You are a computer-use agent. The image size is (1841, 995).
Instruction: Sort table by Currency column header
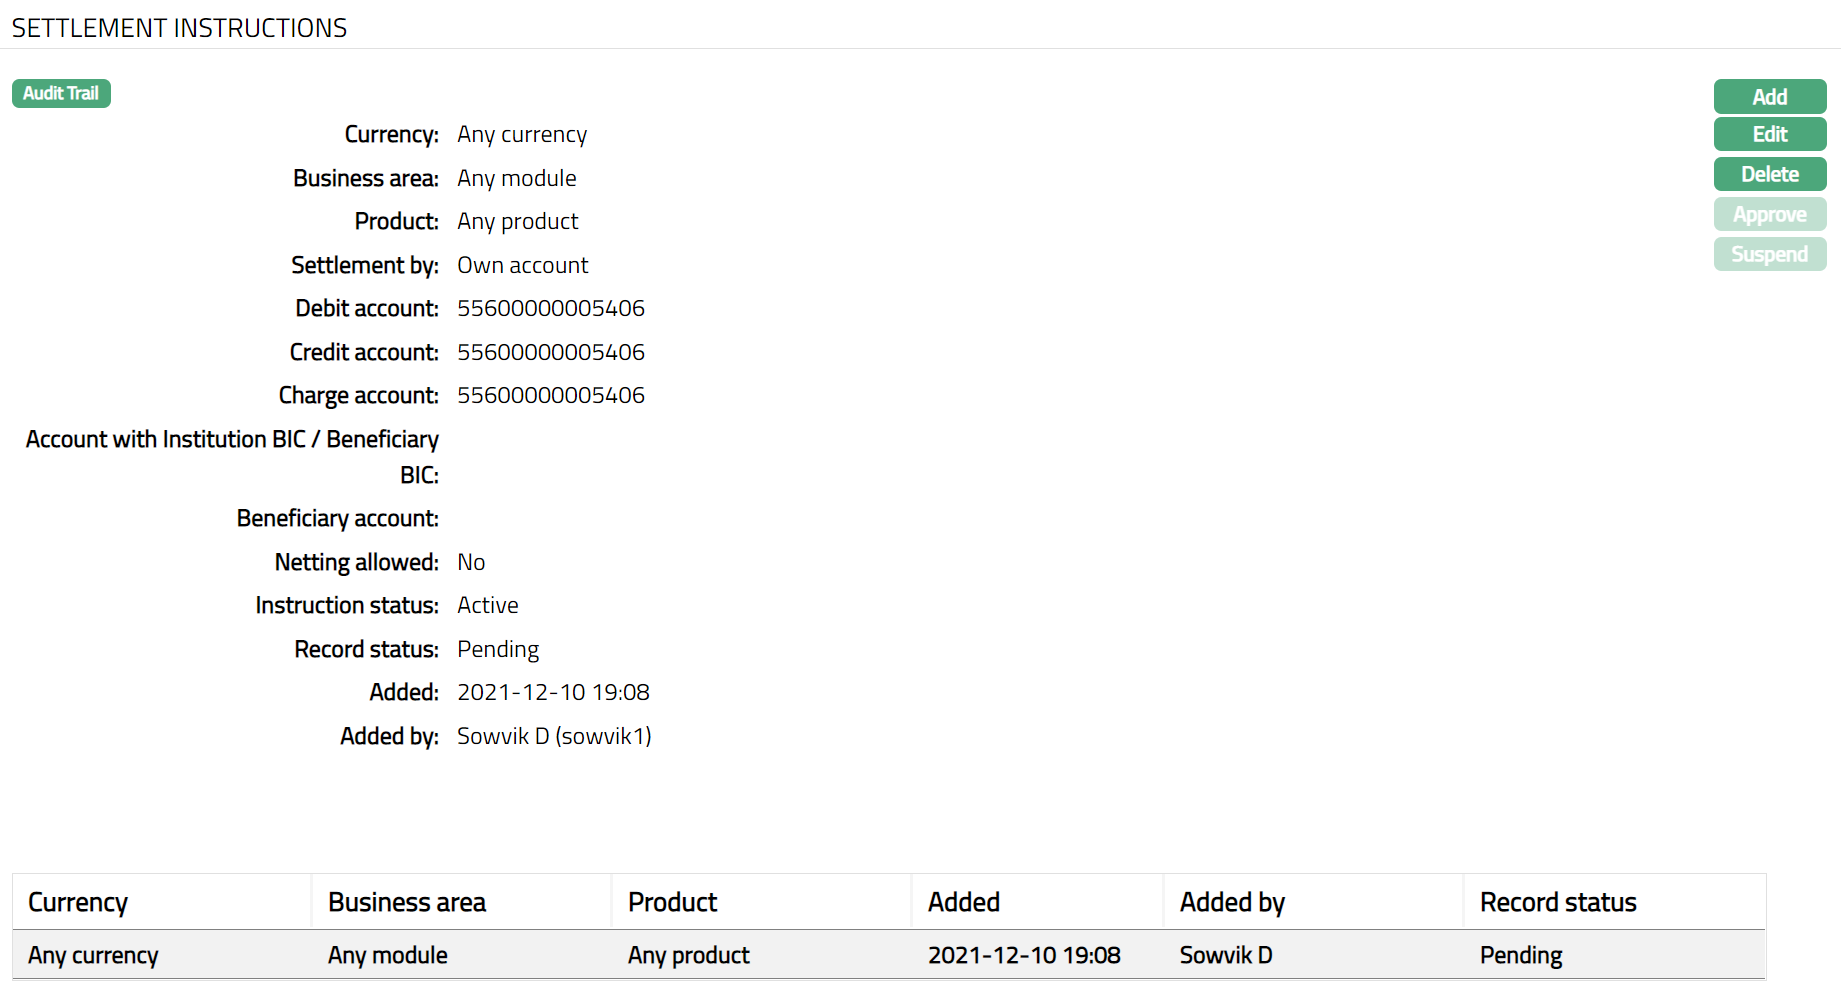click(x=78, y=902)
